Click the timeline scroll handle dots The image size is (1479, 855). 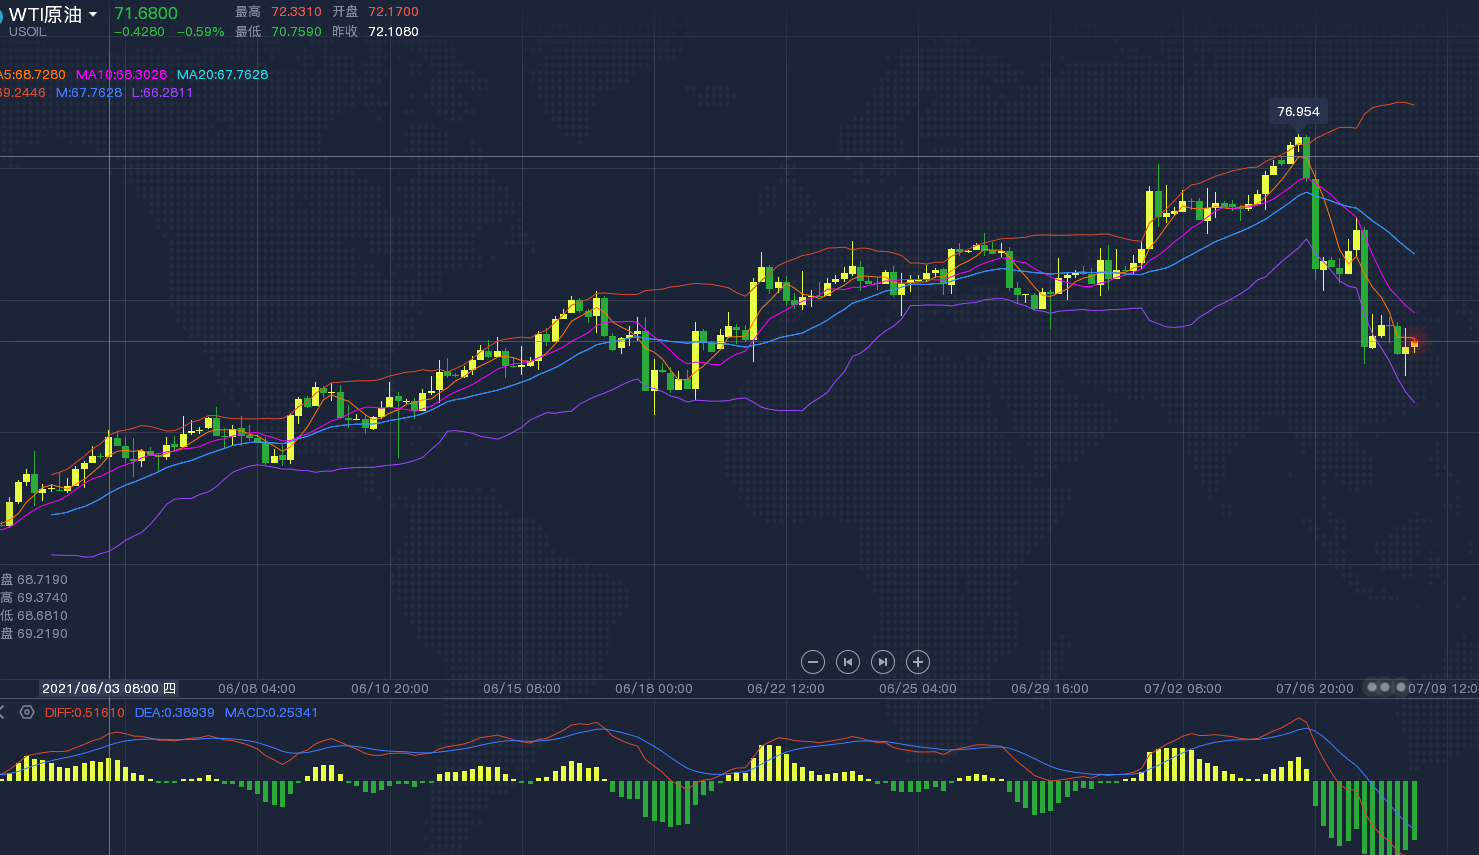coord(1384,688)
